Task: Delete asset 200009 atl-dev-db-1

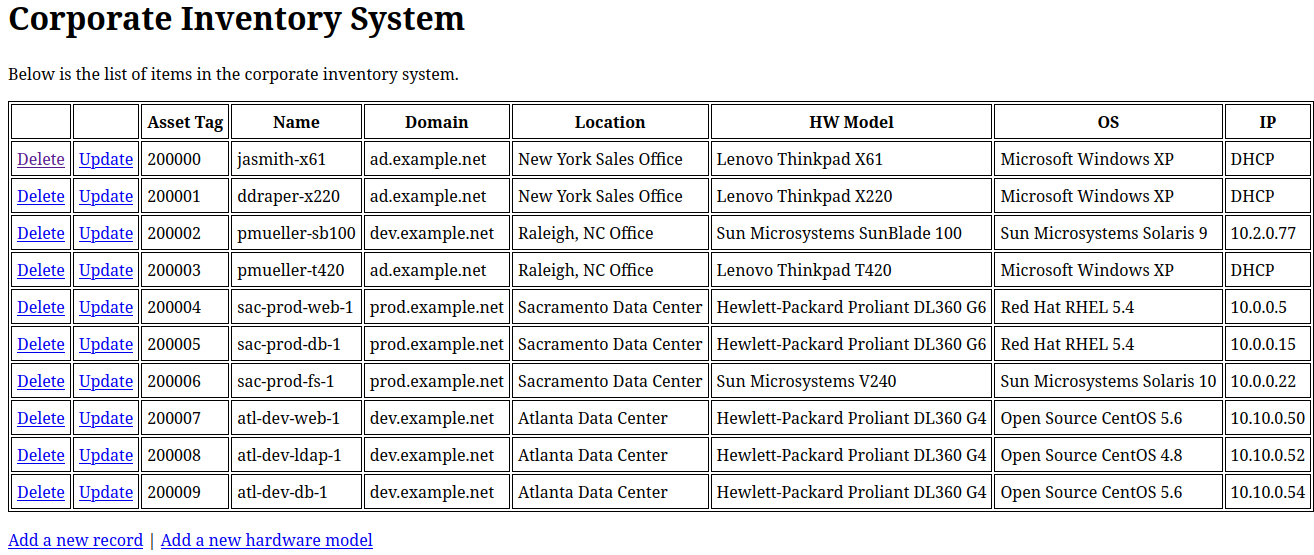Action: pyautogui.click(x=41, y=492)
